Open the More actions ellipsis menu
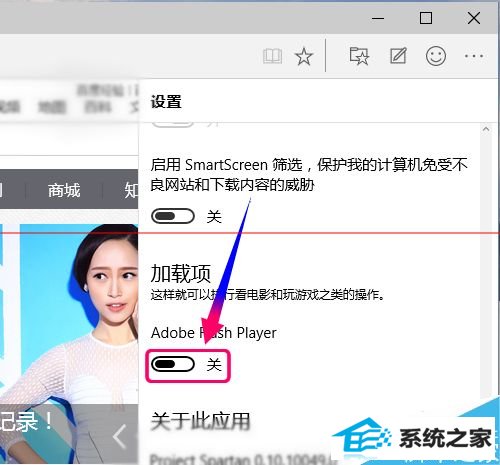Image resolution: width=500 pixels, height=465 pixels. (x=474, y=56)
